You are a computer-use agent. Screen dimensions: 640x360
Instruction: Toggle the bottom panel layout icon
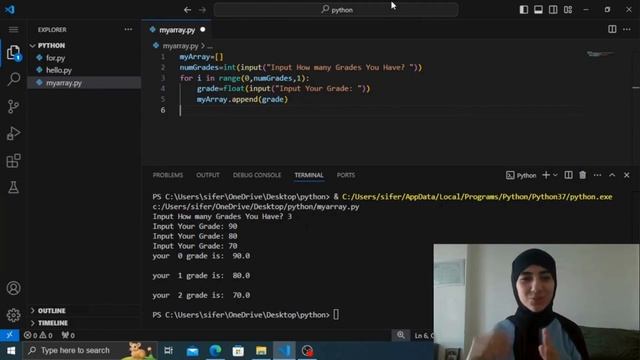click(538, 10)
